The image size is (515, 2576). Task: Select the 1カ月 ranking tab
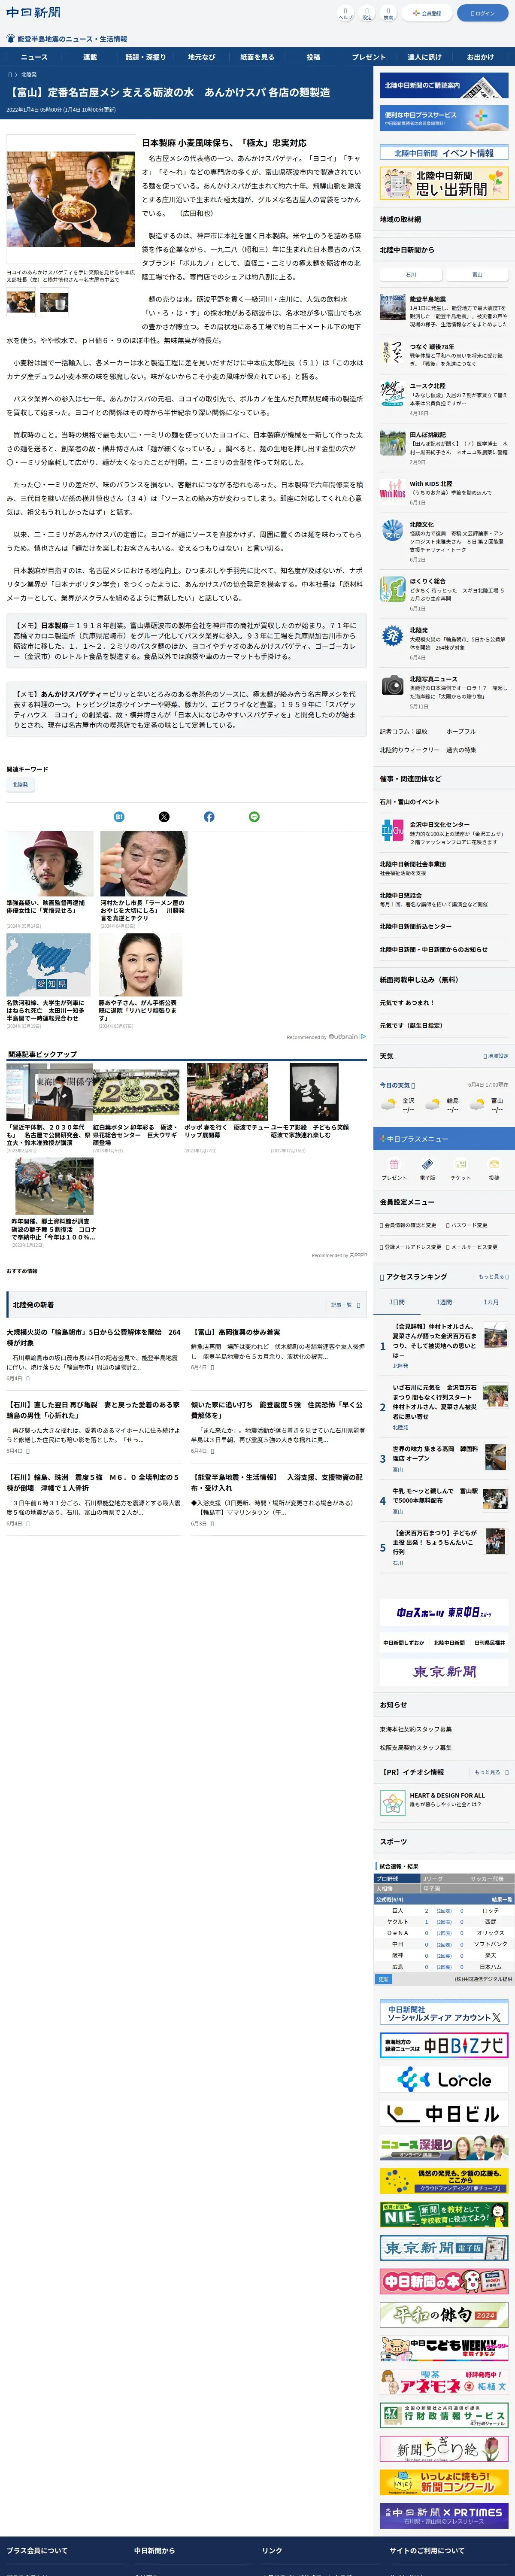491,1302
